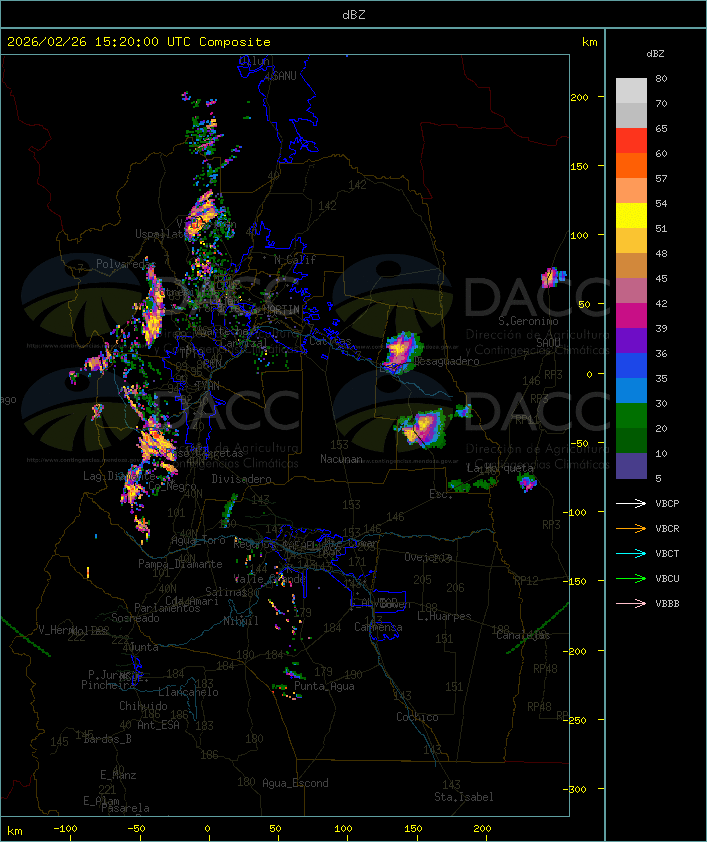Click the pink VBBB arrow icon
707x842 pixels.
(x=631, y=603)
